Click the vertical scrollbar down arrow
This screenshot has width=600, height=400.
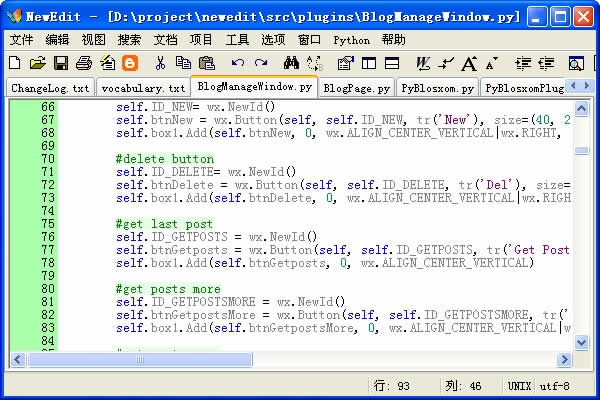click(x=581, y=342)
